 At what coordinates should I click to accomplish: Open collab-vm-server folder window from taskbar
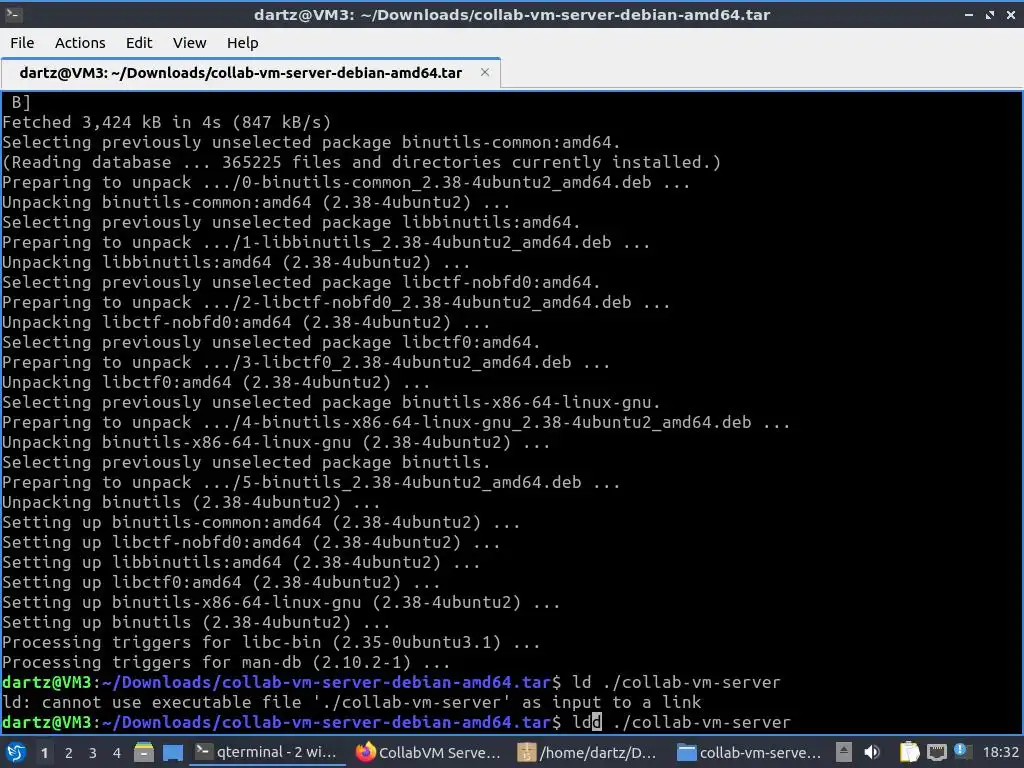[x=750, y=752]
